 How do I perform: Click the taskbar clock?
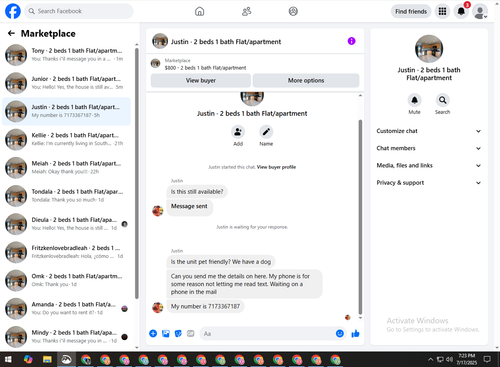[467, 359]
